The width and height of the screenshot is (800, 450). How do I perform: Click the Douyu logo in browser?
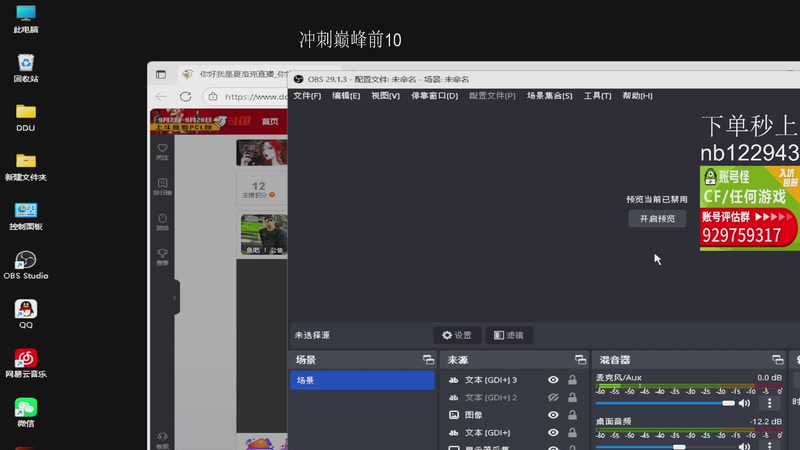click(234, 121)
